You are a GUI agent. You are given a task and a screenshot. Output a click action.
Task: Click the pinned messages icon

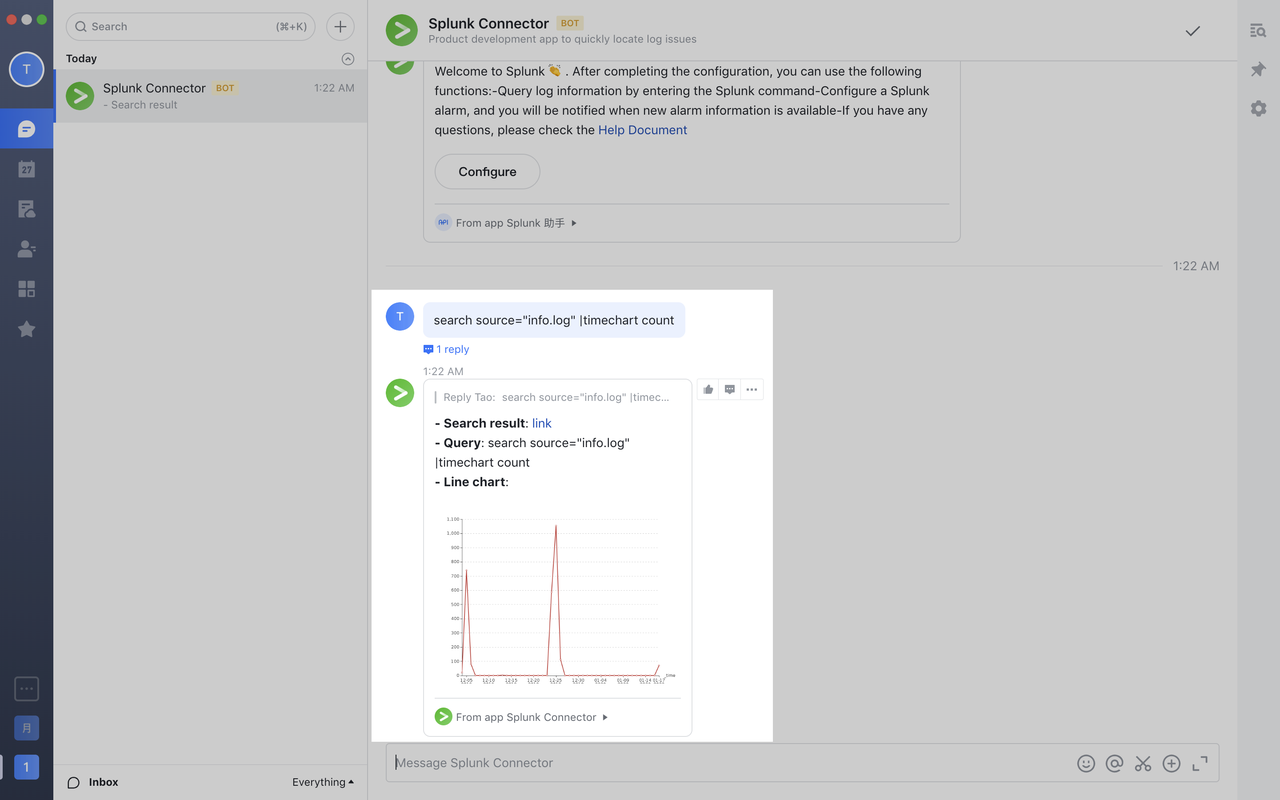coord(1257,68)
